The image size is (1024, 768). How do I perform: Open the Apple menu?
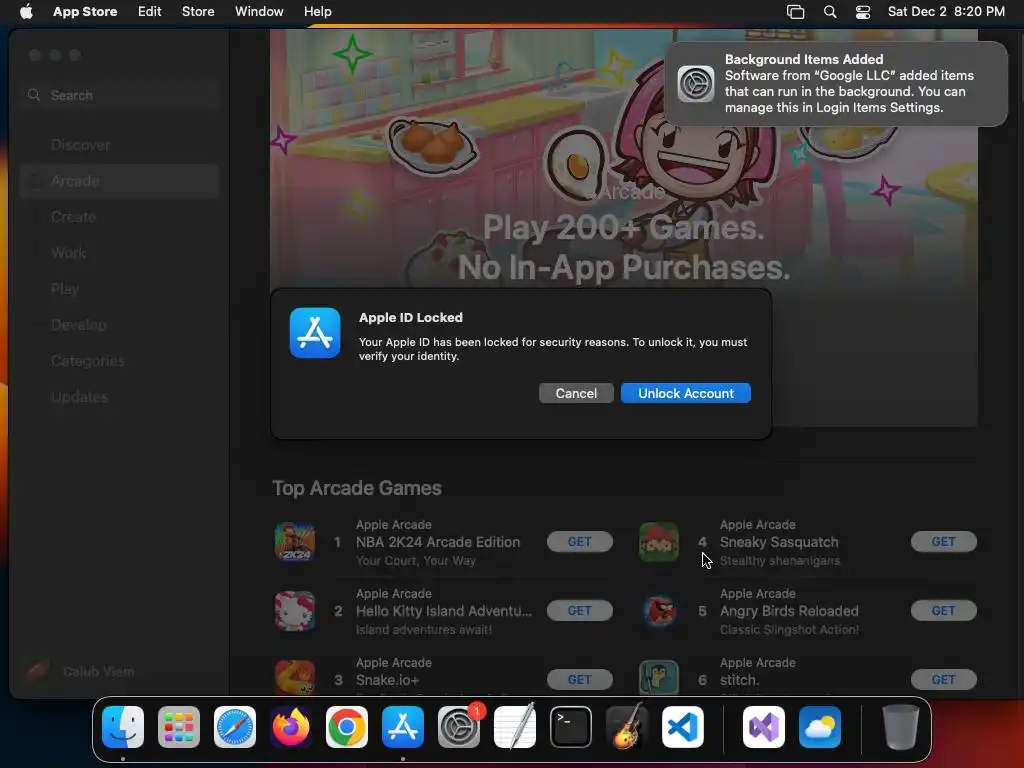[x=26, y=11]
